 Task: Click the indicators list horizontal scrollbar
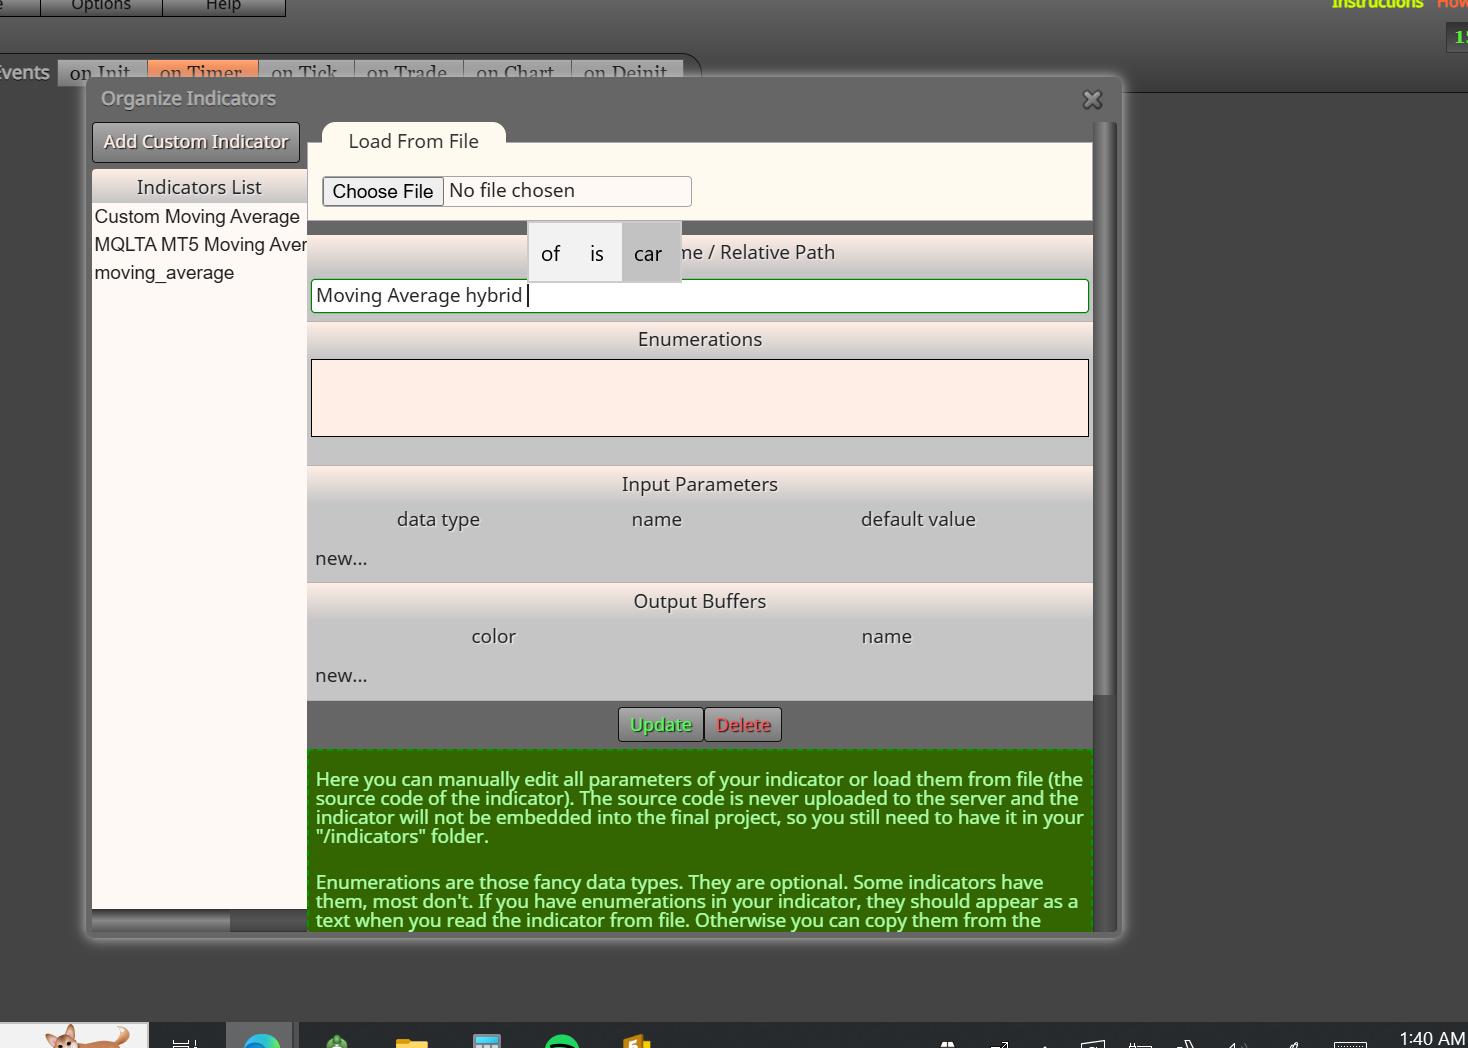click(161, 921)
